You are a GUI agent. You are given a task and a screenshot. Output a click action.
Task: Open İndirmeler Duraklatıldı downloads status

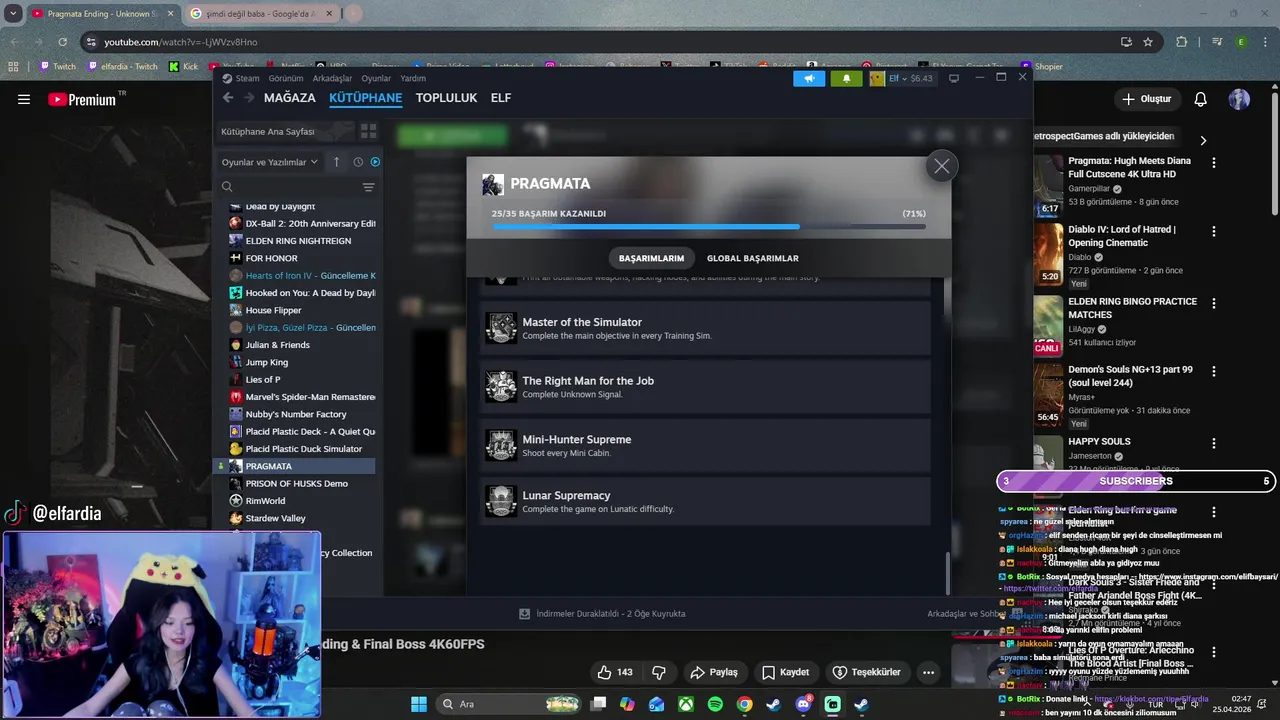click(601, 614)
